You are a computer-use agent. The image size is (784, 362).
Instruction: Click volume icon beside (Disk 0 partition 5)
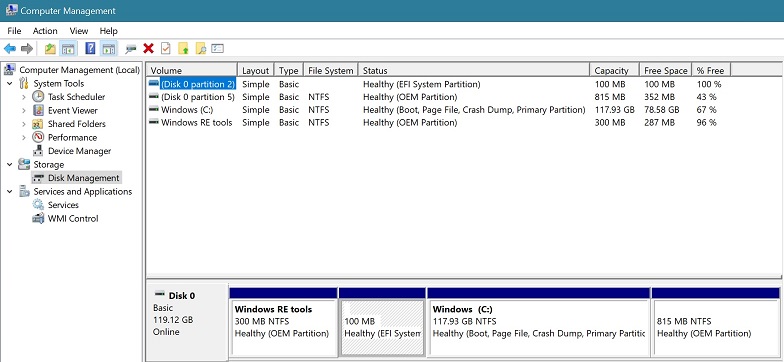pos(154,96)
